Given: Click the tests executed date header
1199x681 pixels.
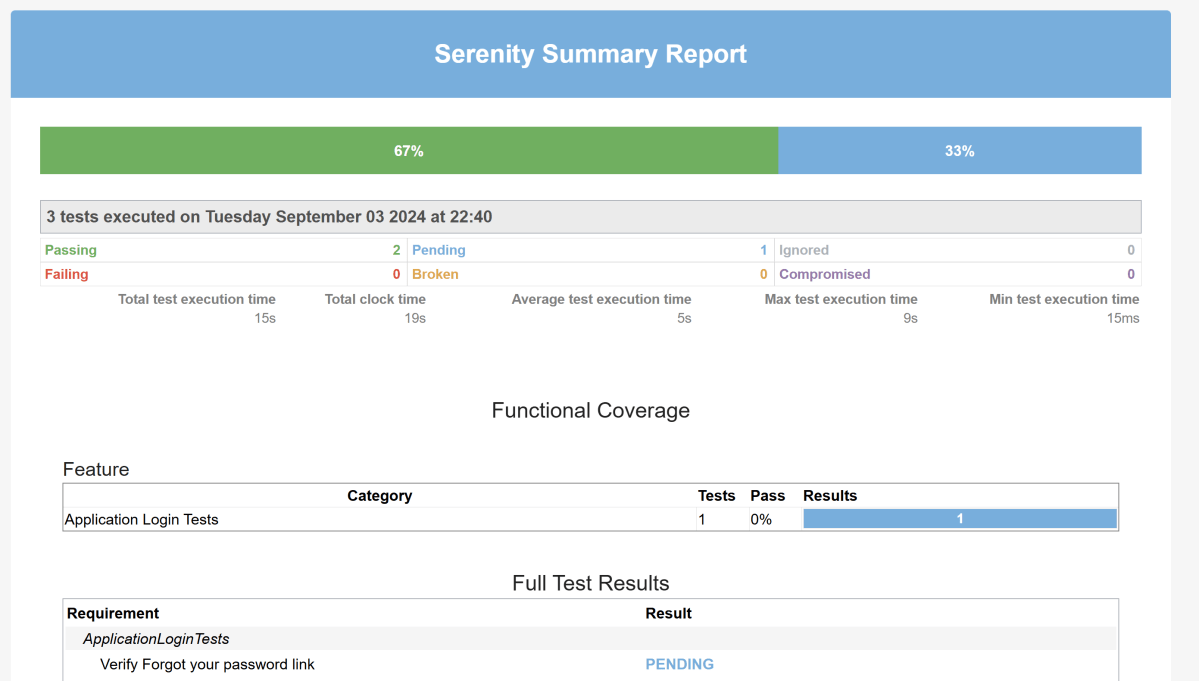Looking at the screenshot, I should point(270,217).
